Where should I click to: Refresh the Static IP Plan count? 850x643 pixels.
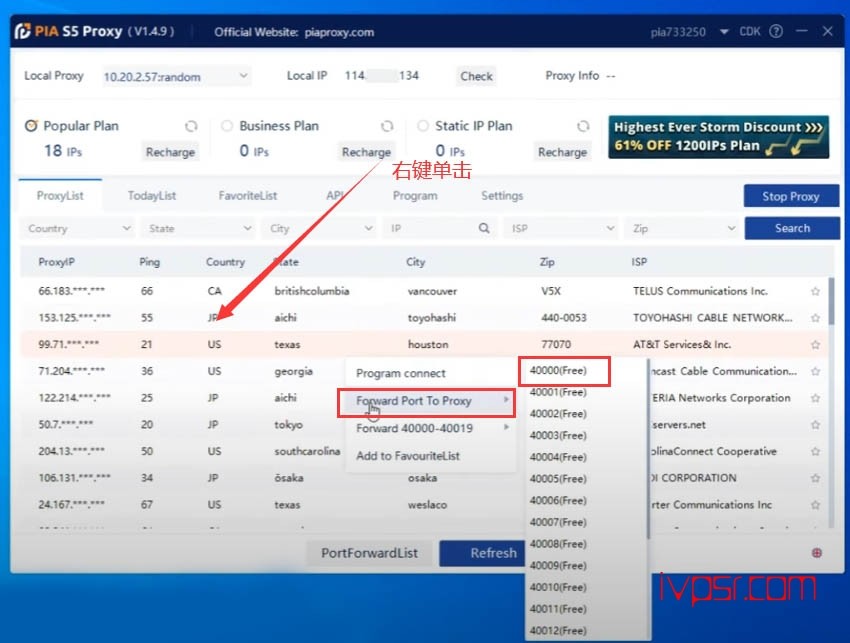(583, 126)
